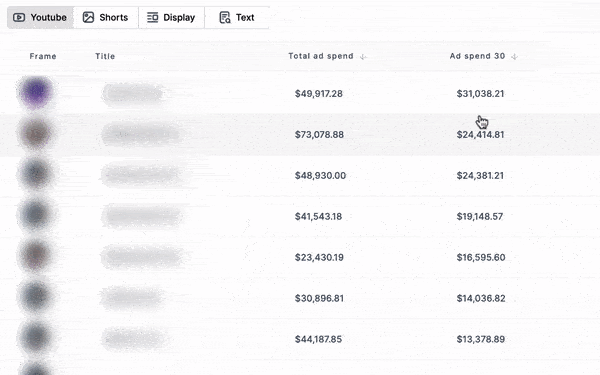Click the Display layout icon
The width and height of the screenshot is (600, 375).
coord(153,18)
